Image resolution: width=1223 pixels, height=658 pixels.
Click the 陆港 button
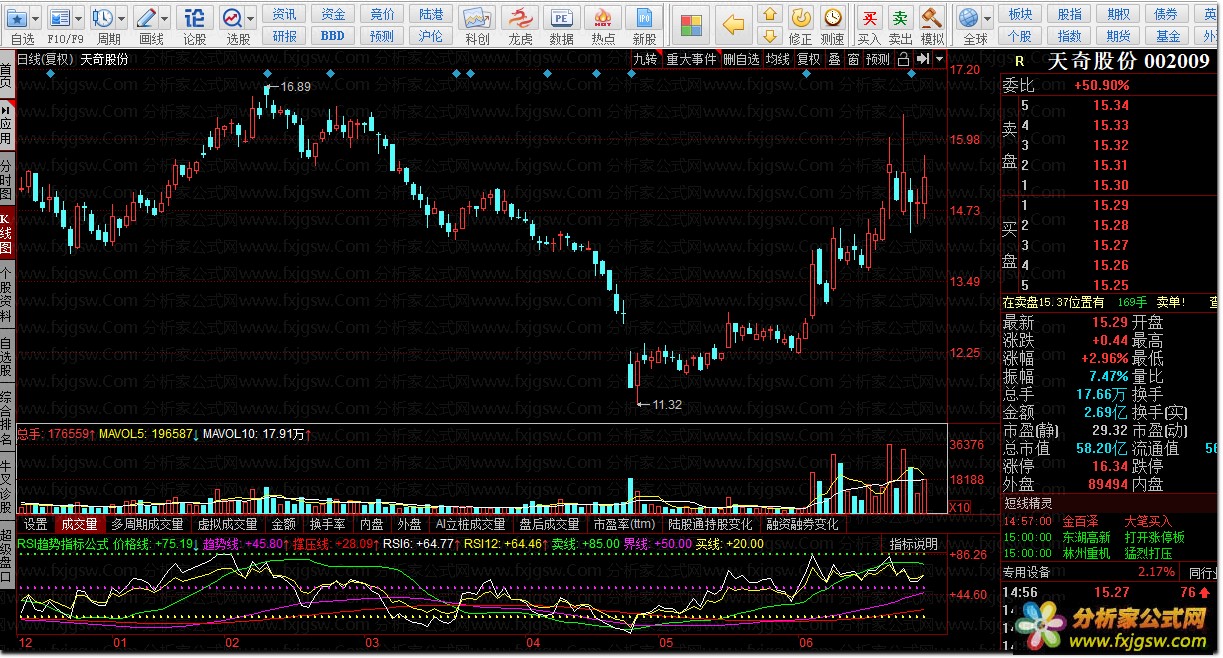point(431,14)
